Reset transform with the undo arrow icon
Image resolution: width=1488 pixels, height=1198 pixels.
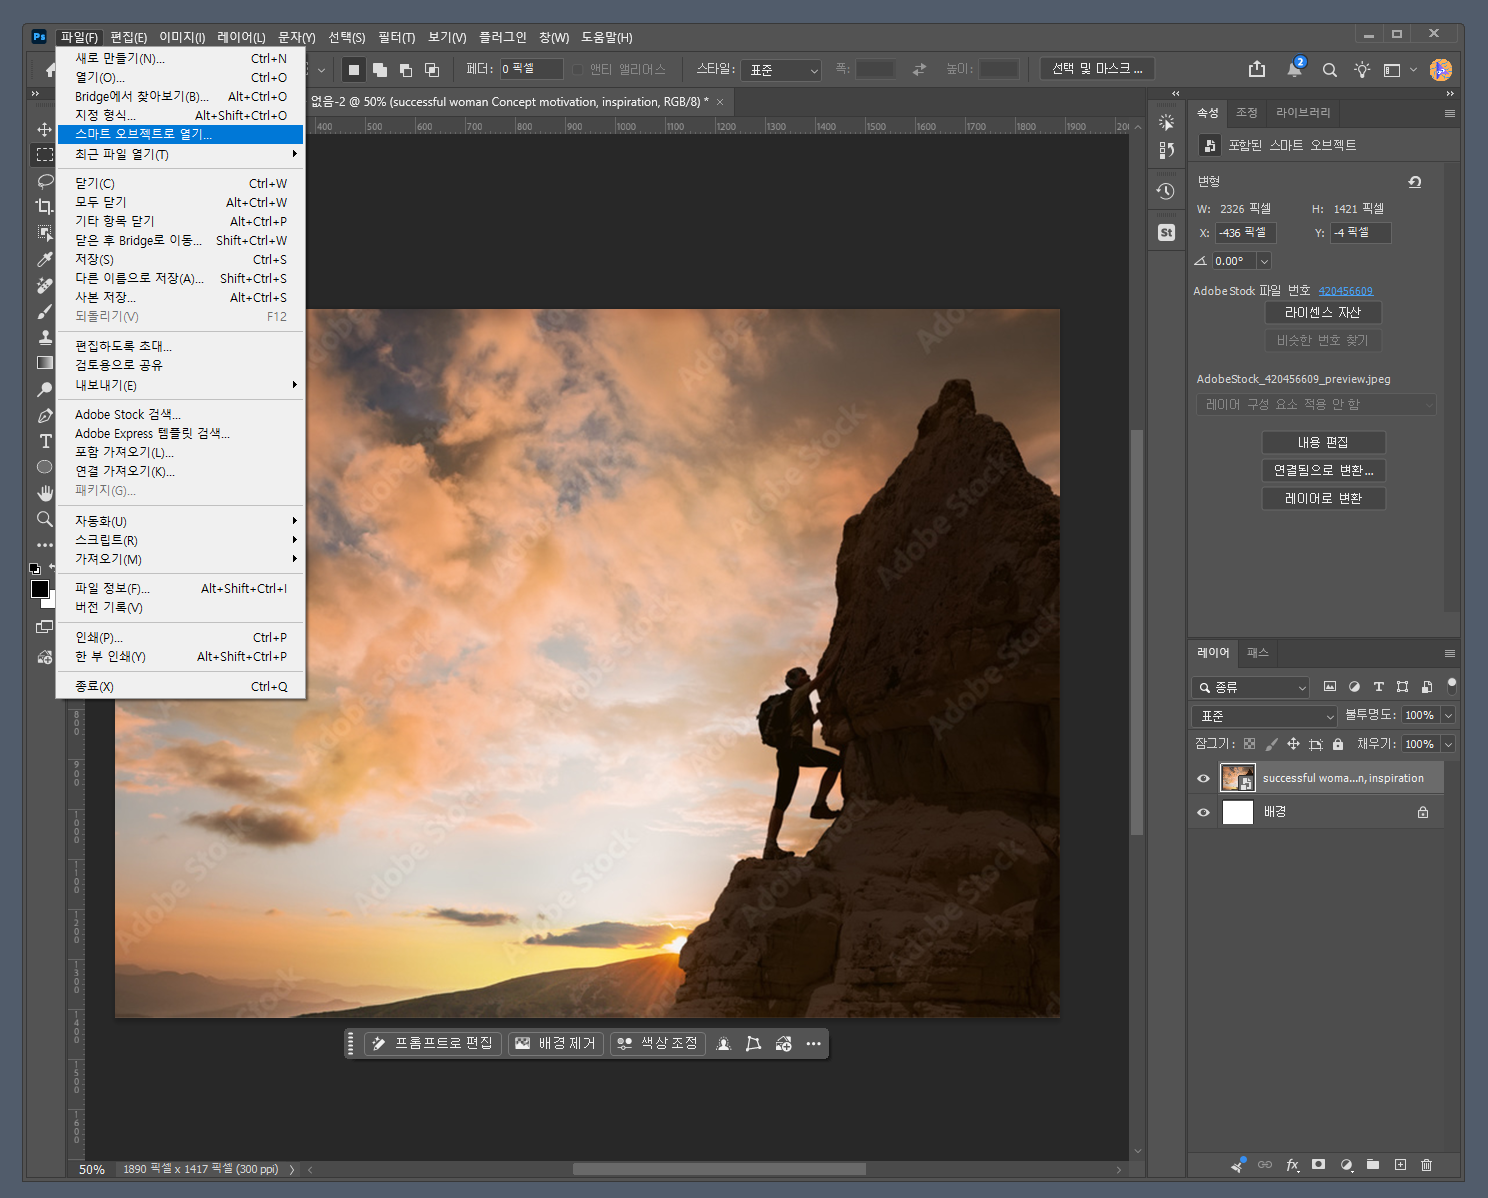(1414, 182)
